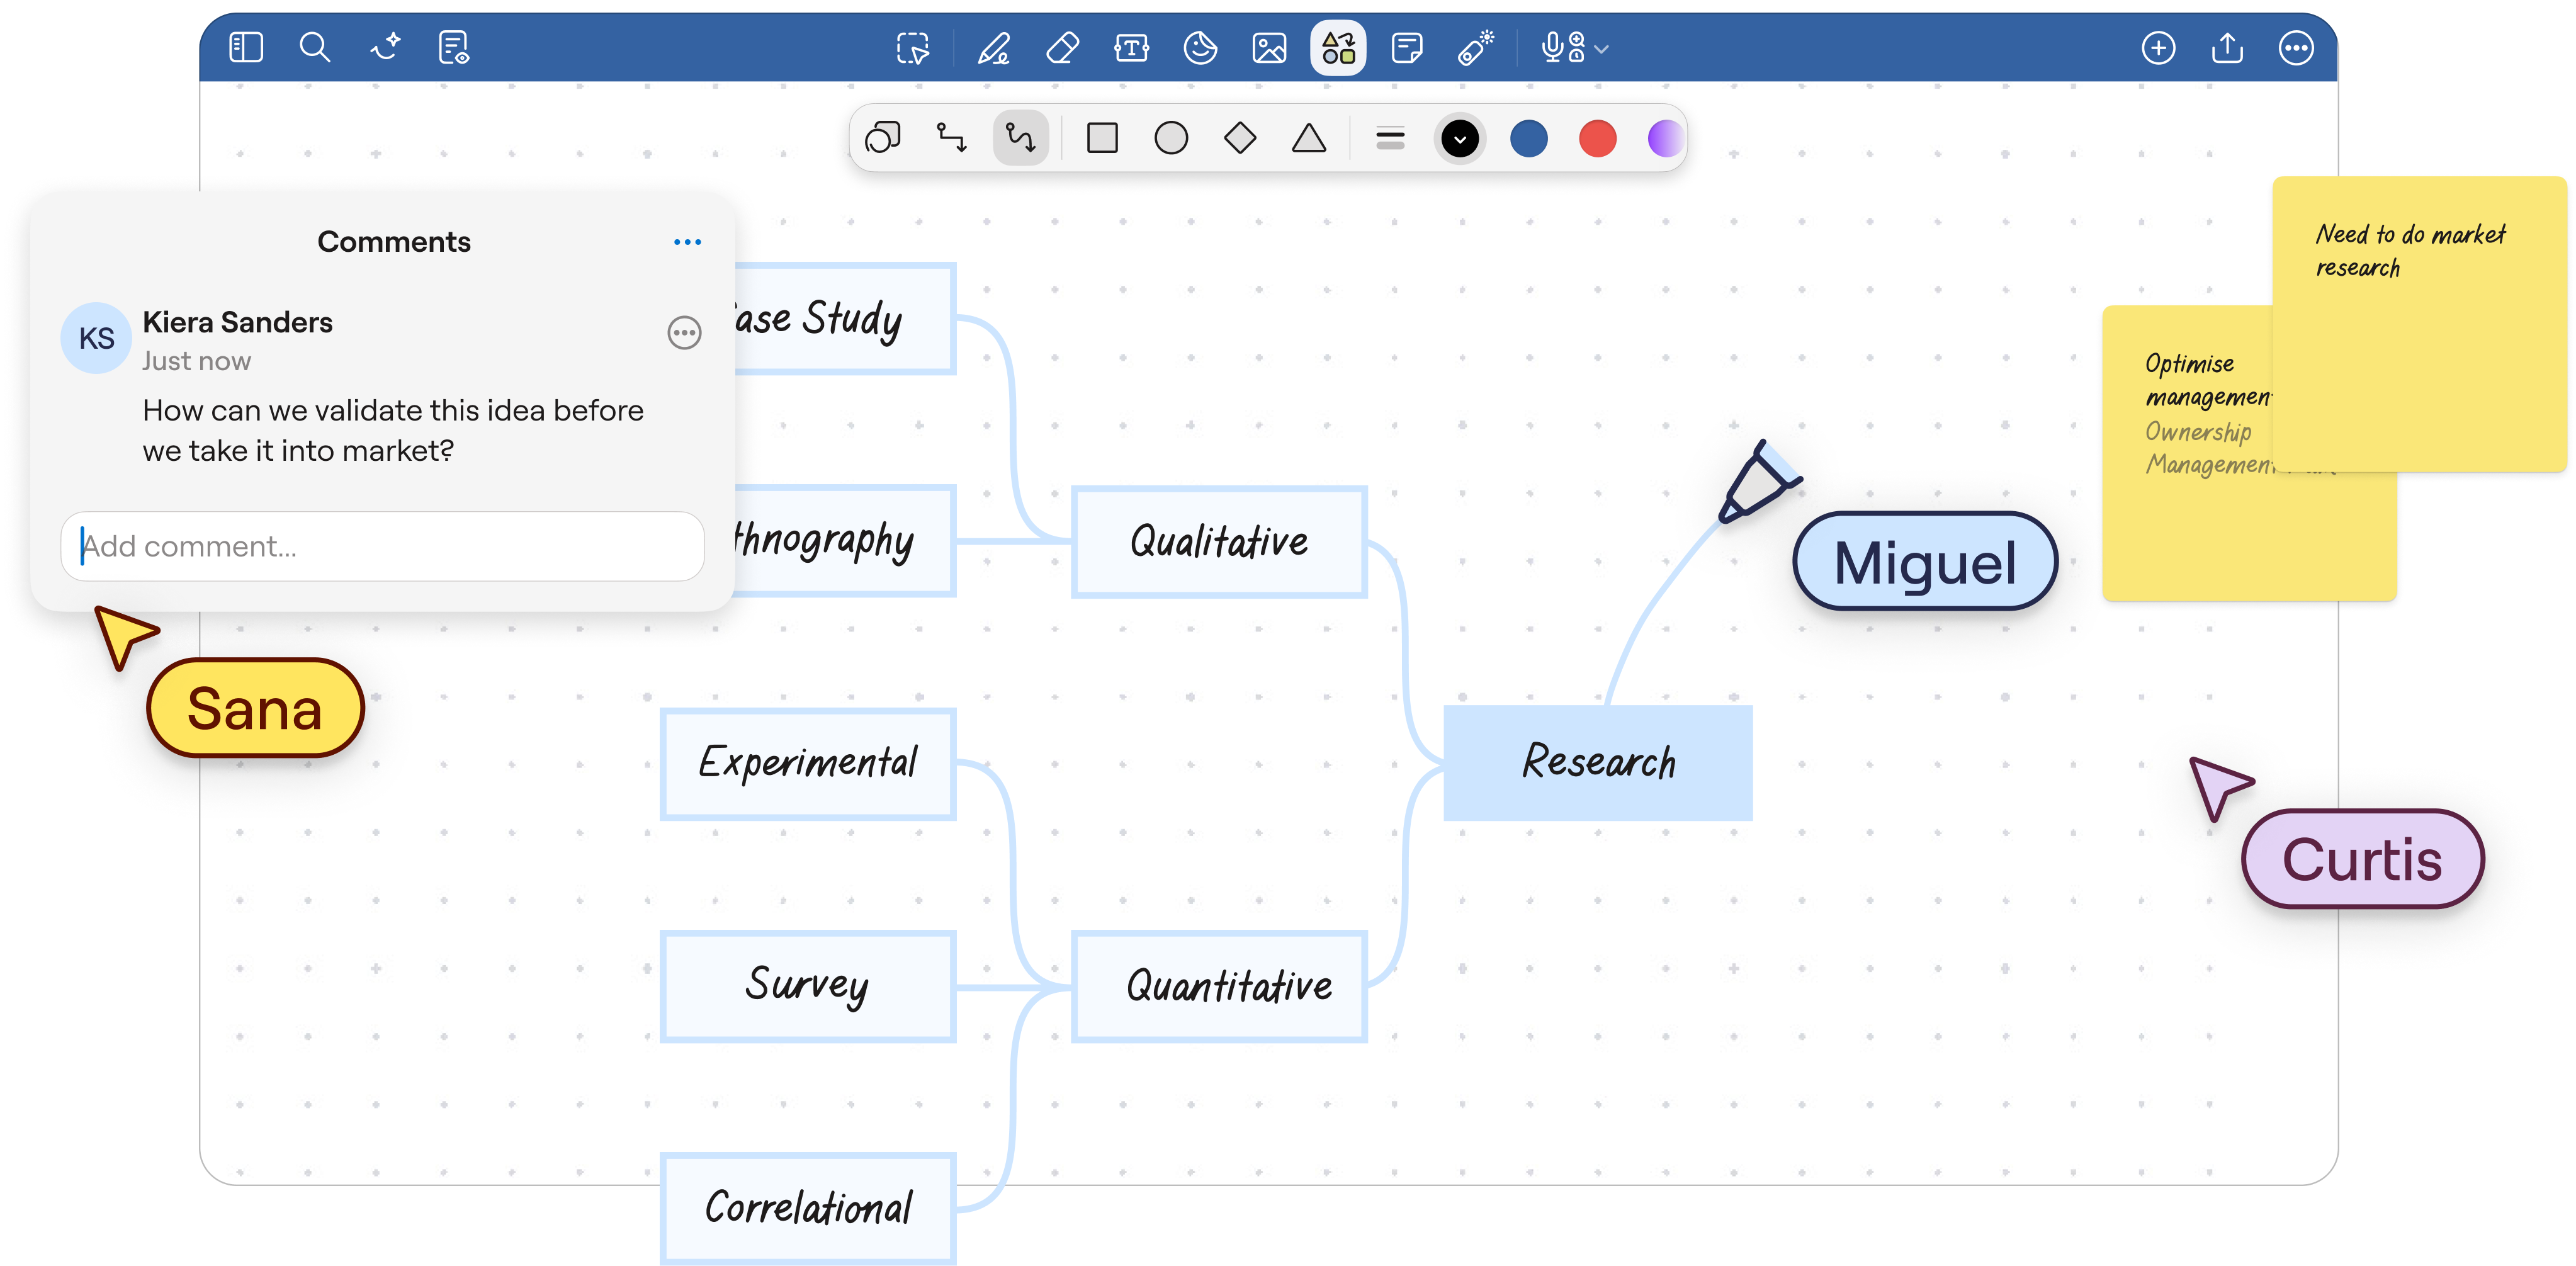Click the insert image tool
2576x1266 pixels.
tap(1269, 48)
